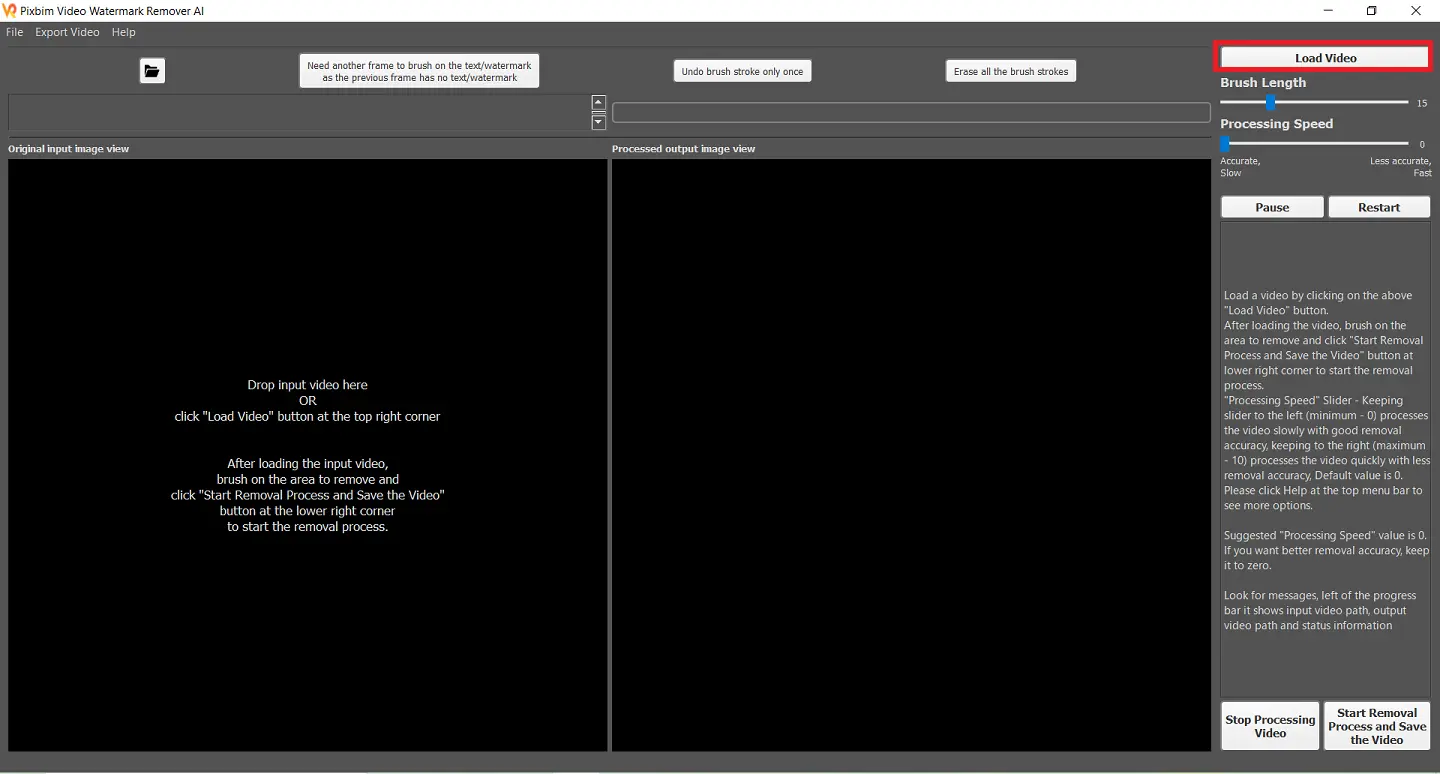Click the Restart button
The image size is (1440, 774).
[1379, 207]
